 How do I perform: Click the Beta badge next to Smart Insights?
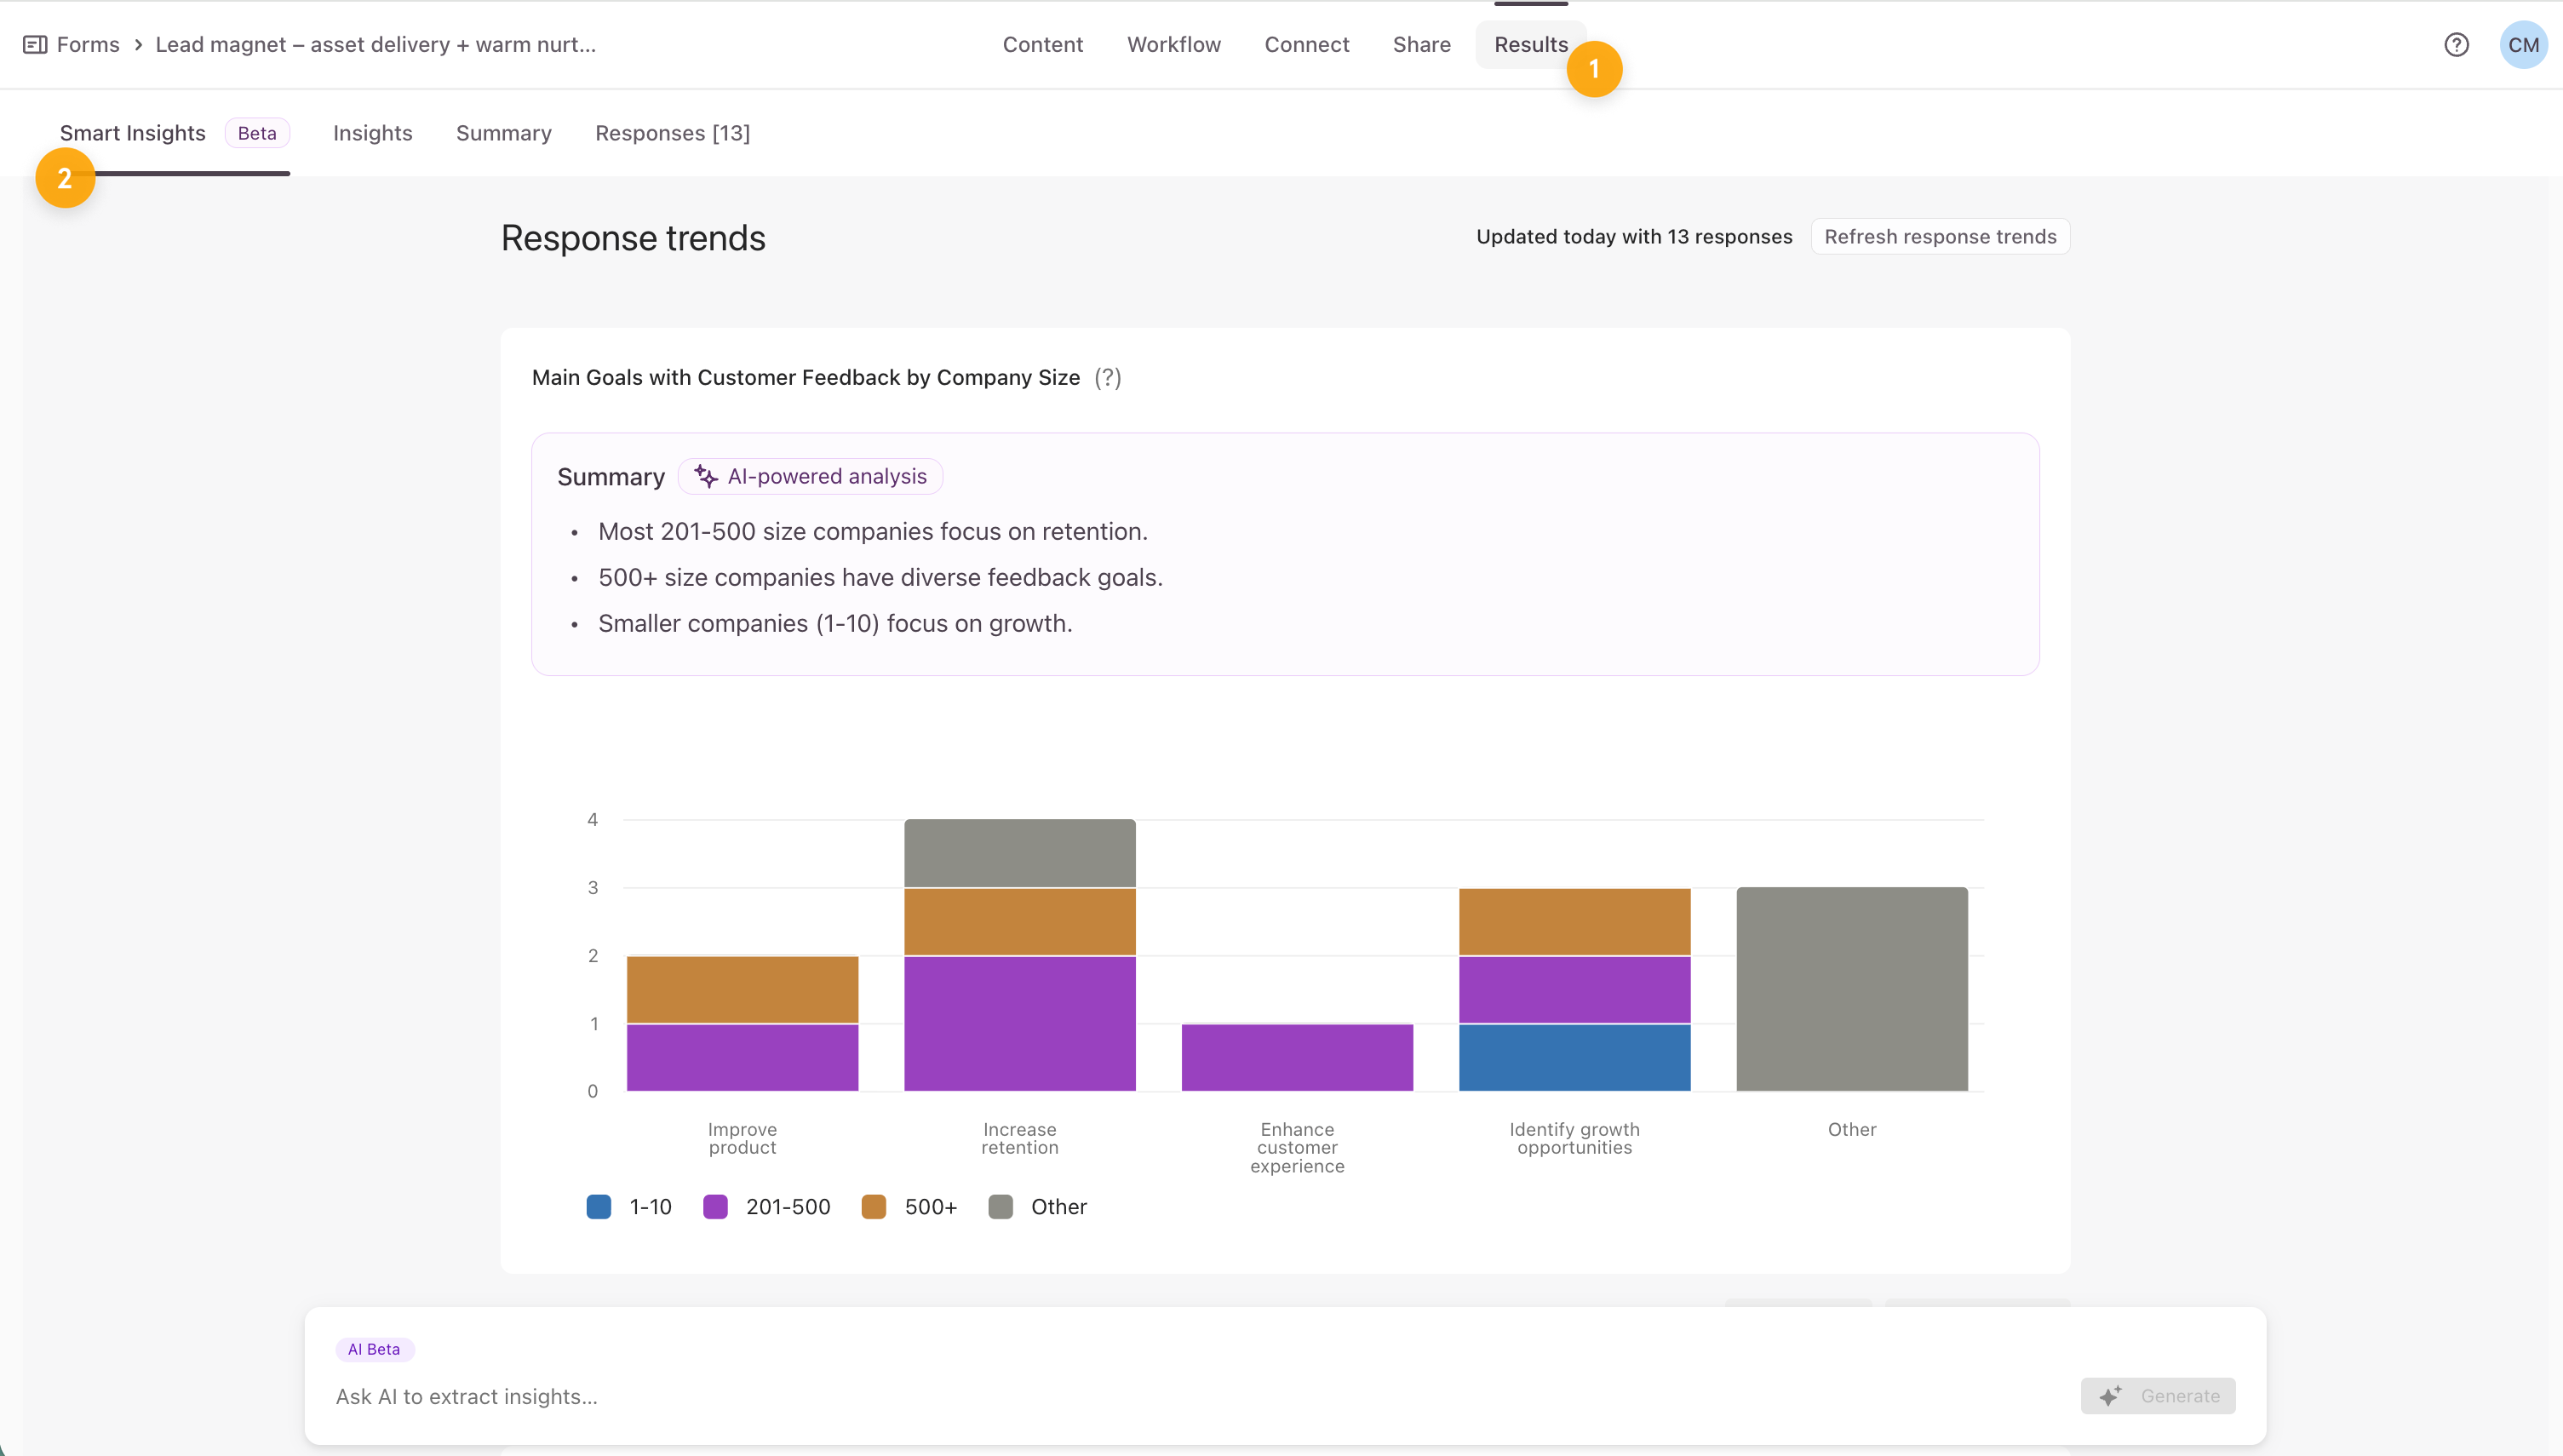(x=257, y=134)
